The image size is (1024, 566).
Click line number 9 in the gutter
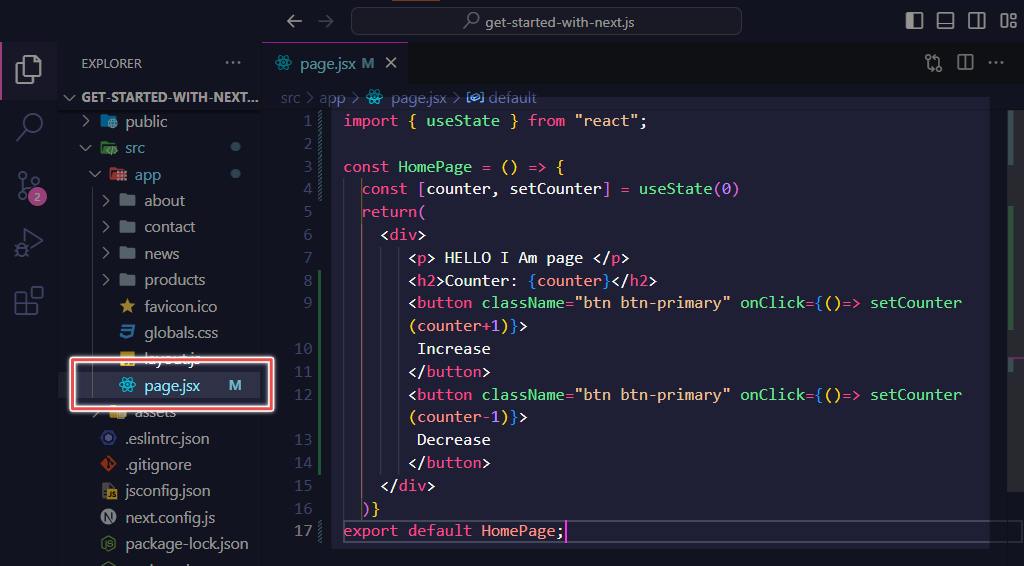pos(308,303)
